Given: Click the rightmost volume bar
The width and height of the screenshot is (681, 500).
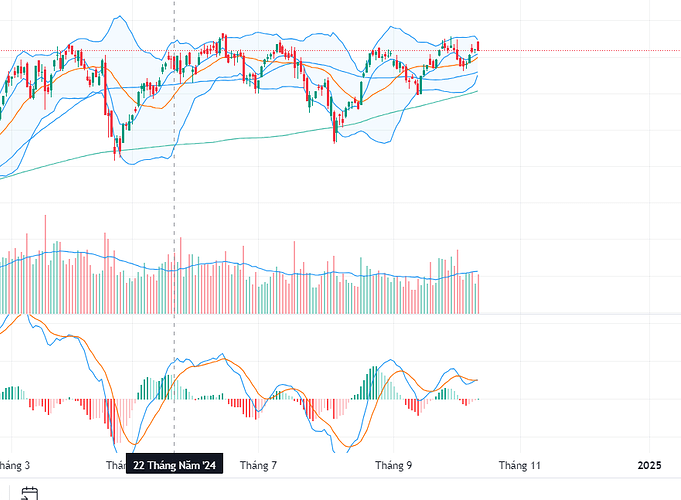Looking at the screenshot, I should pos(479,293).
